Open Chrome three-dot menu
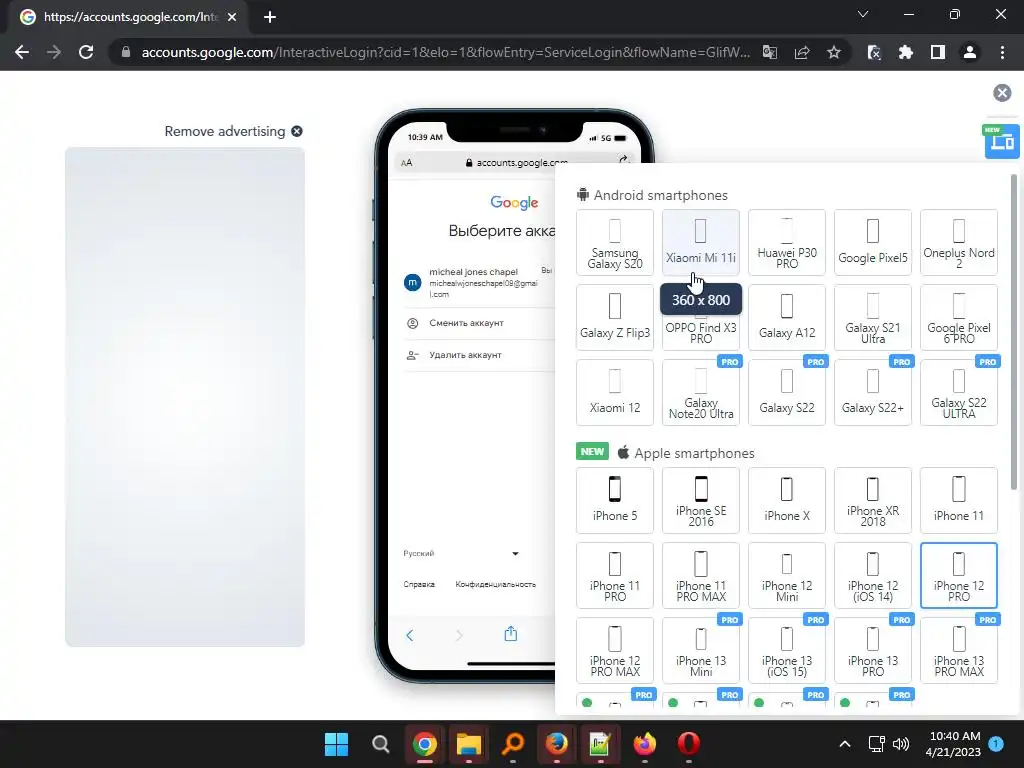 click(1002, 52)
